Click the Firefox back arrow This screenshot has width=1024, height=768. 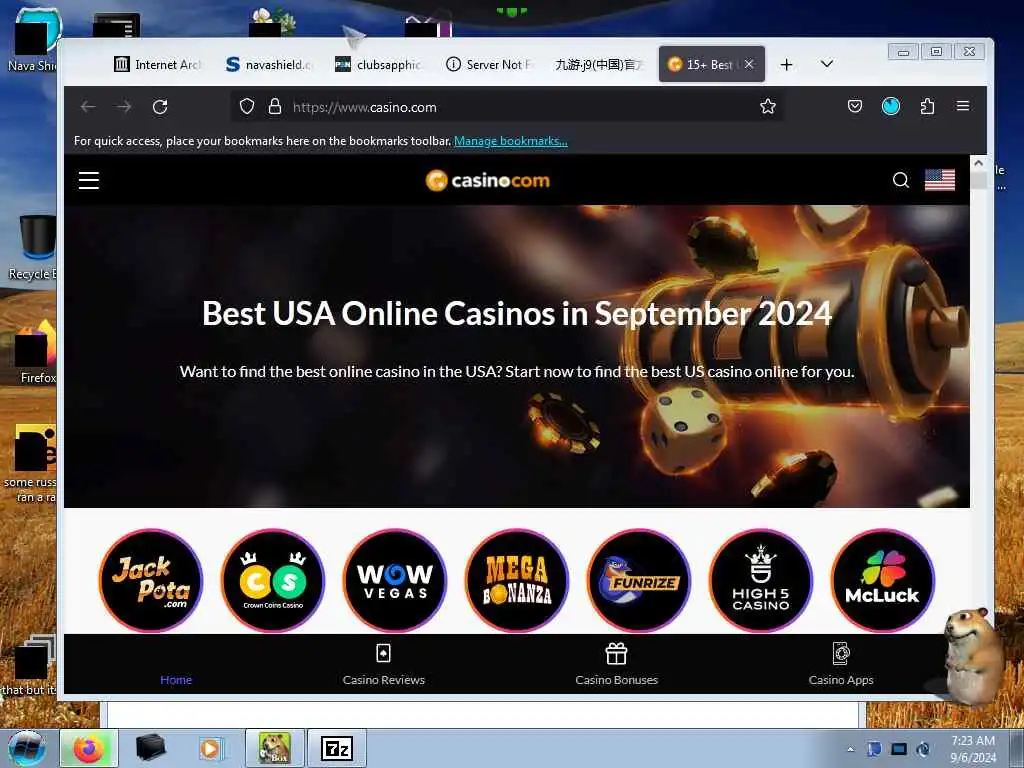pos(88,106)
